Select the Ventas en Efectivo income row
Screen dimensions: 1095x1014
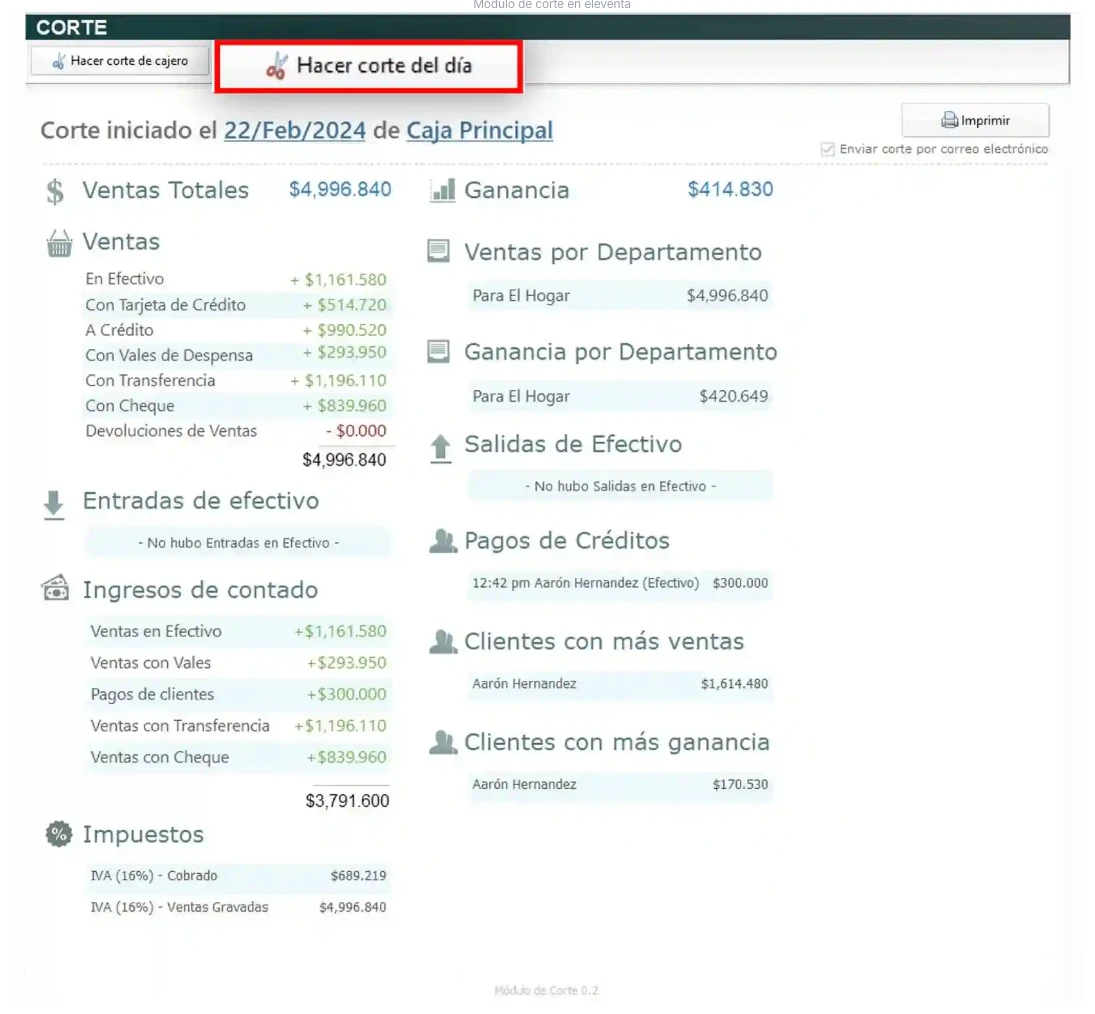click(x=237, y=631)
